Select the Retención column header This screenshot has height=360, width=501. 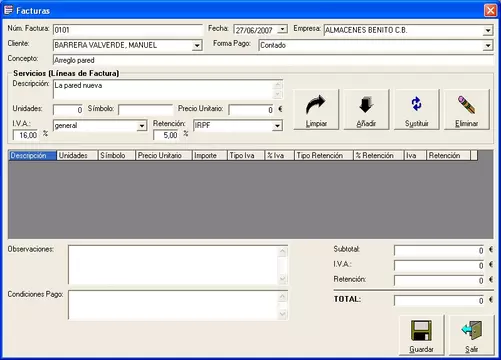tap(449, 156)
